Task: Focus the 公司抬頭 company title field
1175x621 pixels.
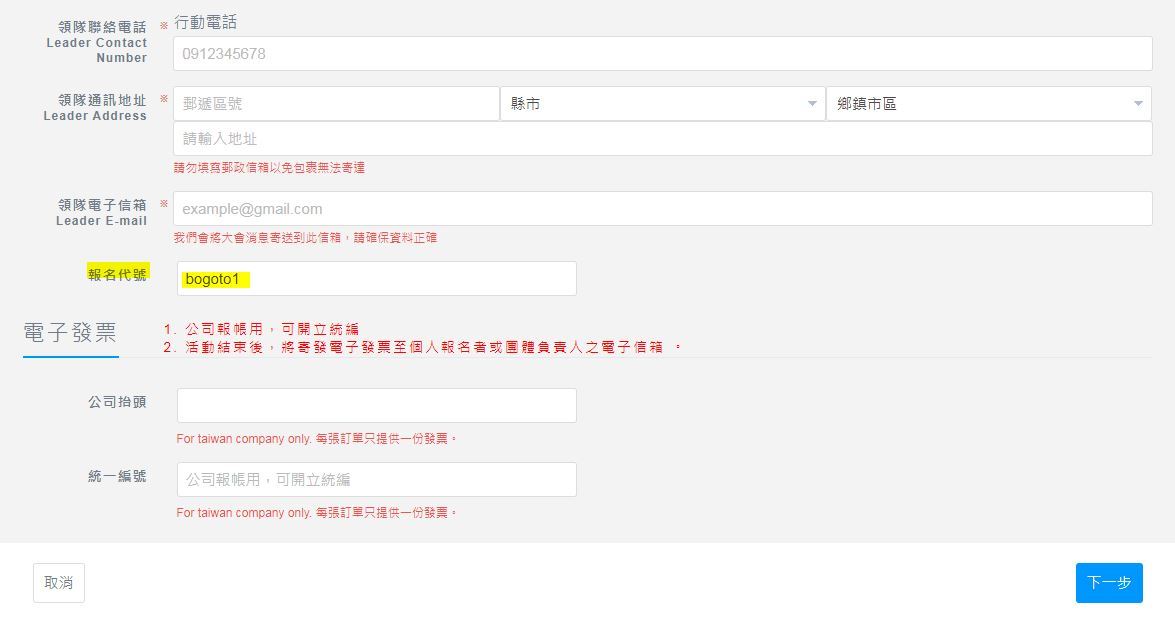Action: [376, 405]
